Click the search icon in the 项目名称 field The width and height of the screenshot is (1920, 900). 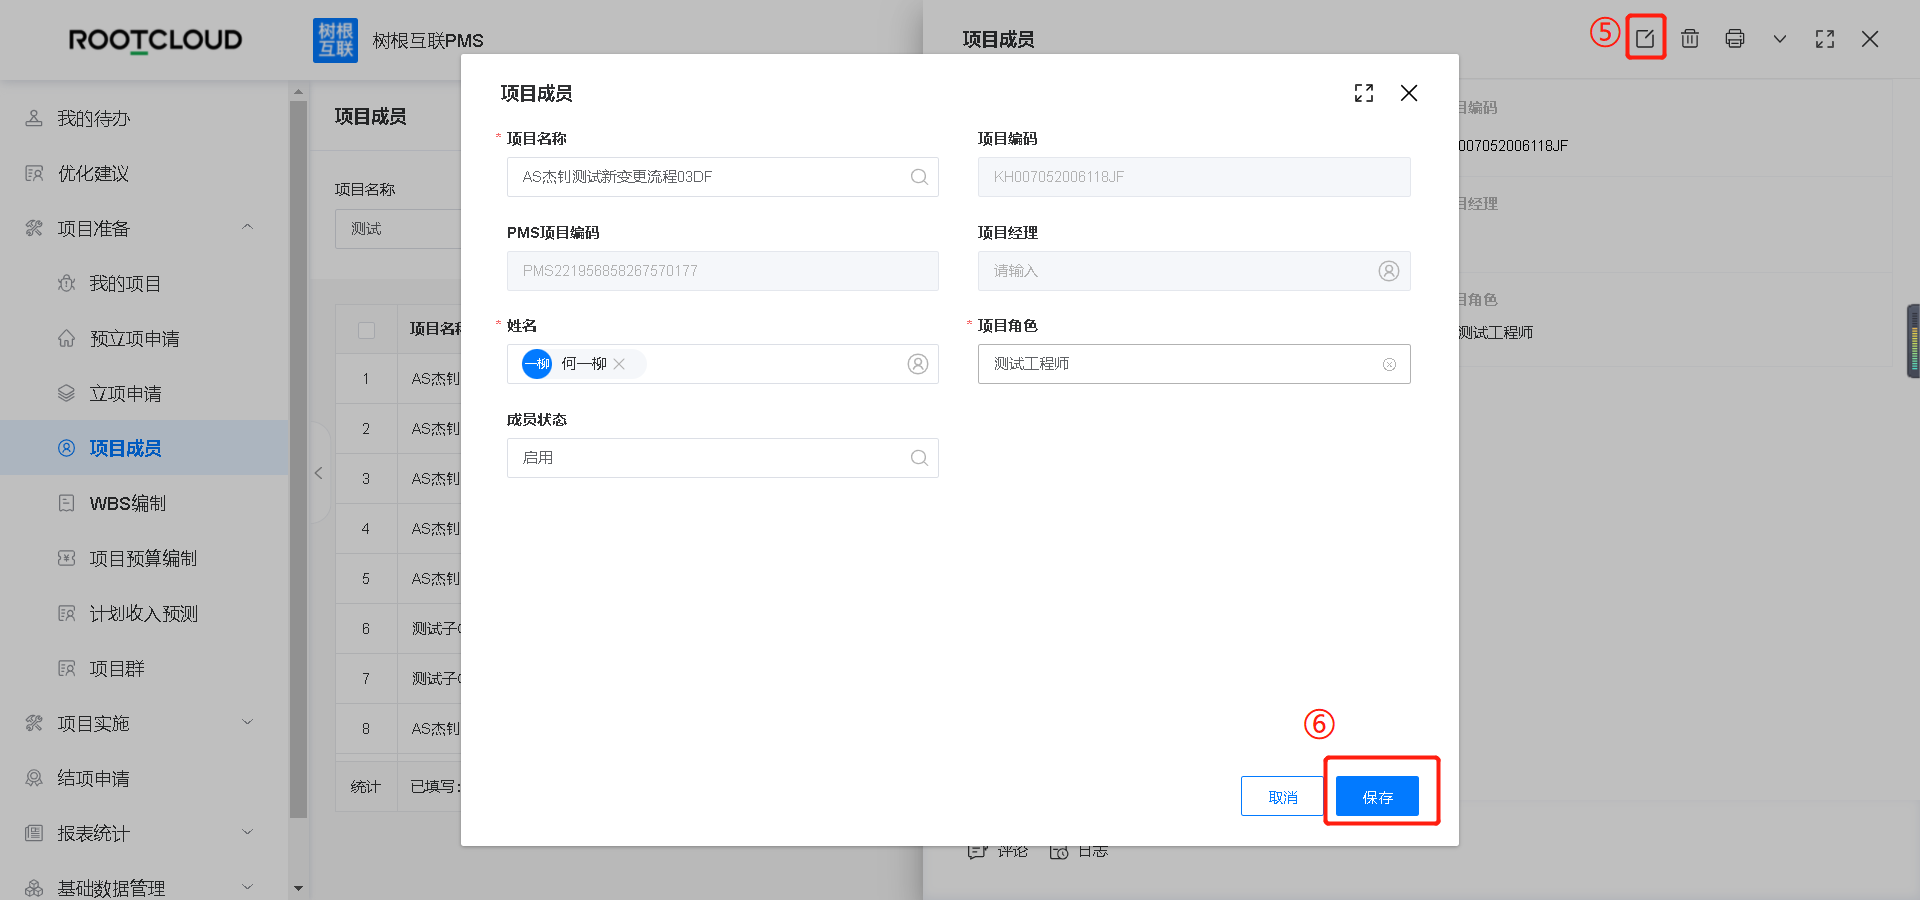919,177
